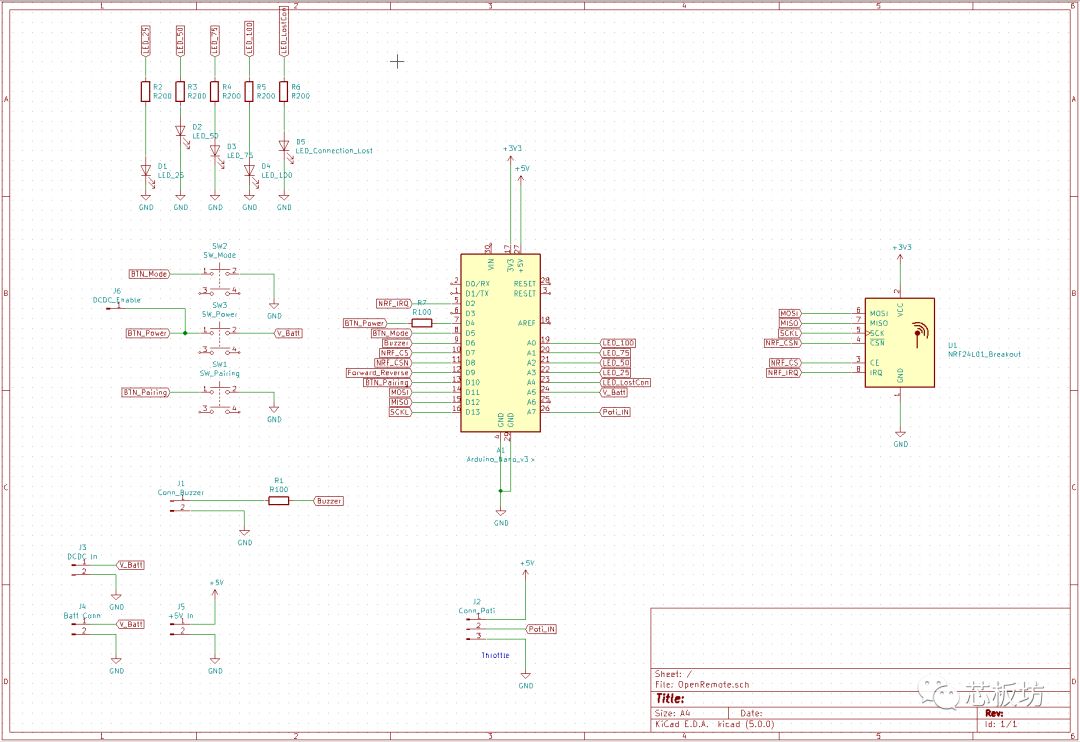1080x742 pixels.
Task: Click the Throttle text note
Action: [495, 655]
